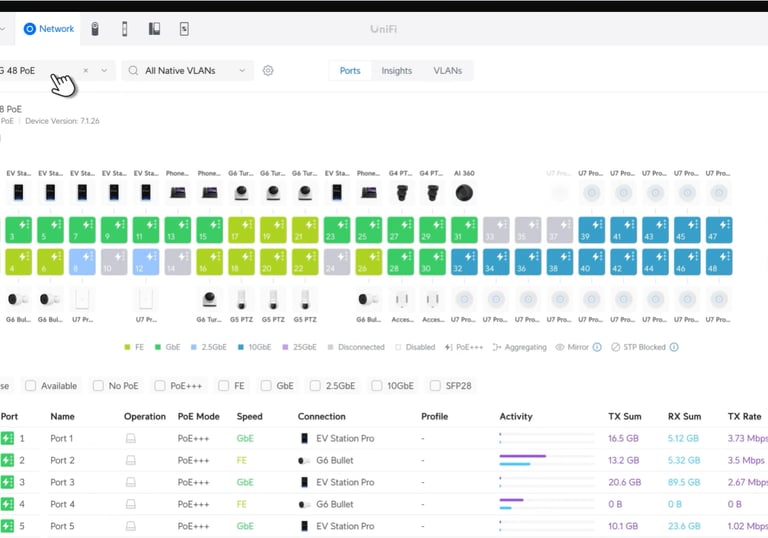Screen dimensions: 768x538
Task: Switch to the VLANs tab
Action: (x=447, y=71)
